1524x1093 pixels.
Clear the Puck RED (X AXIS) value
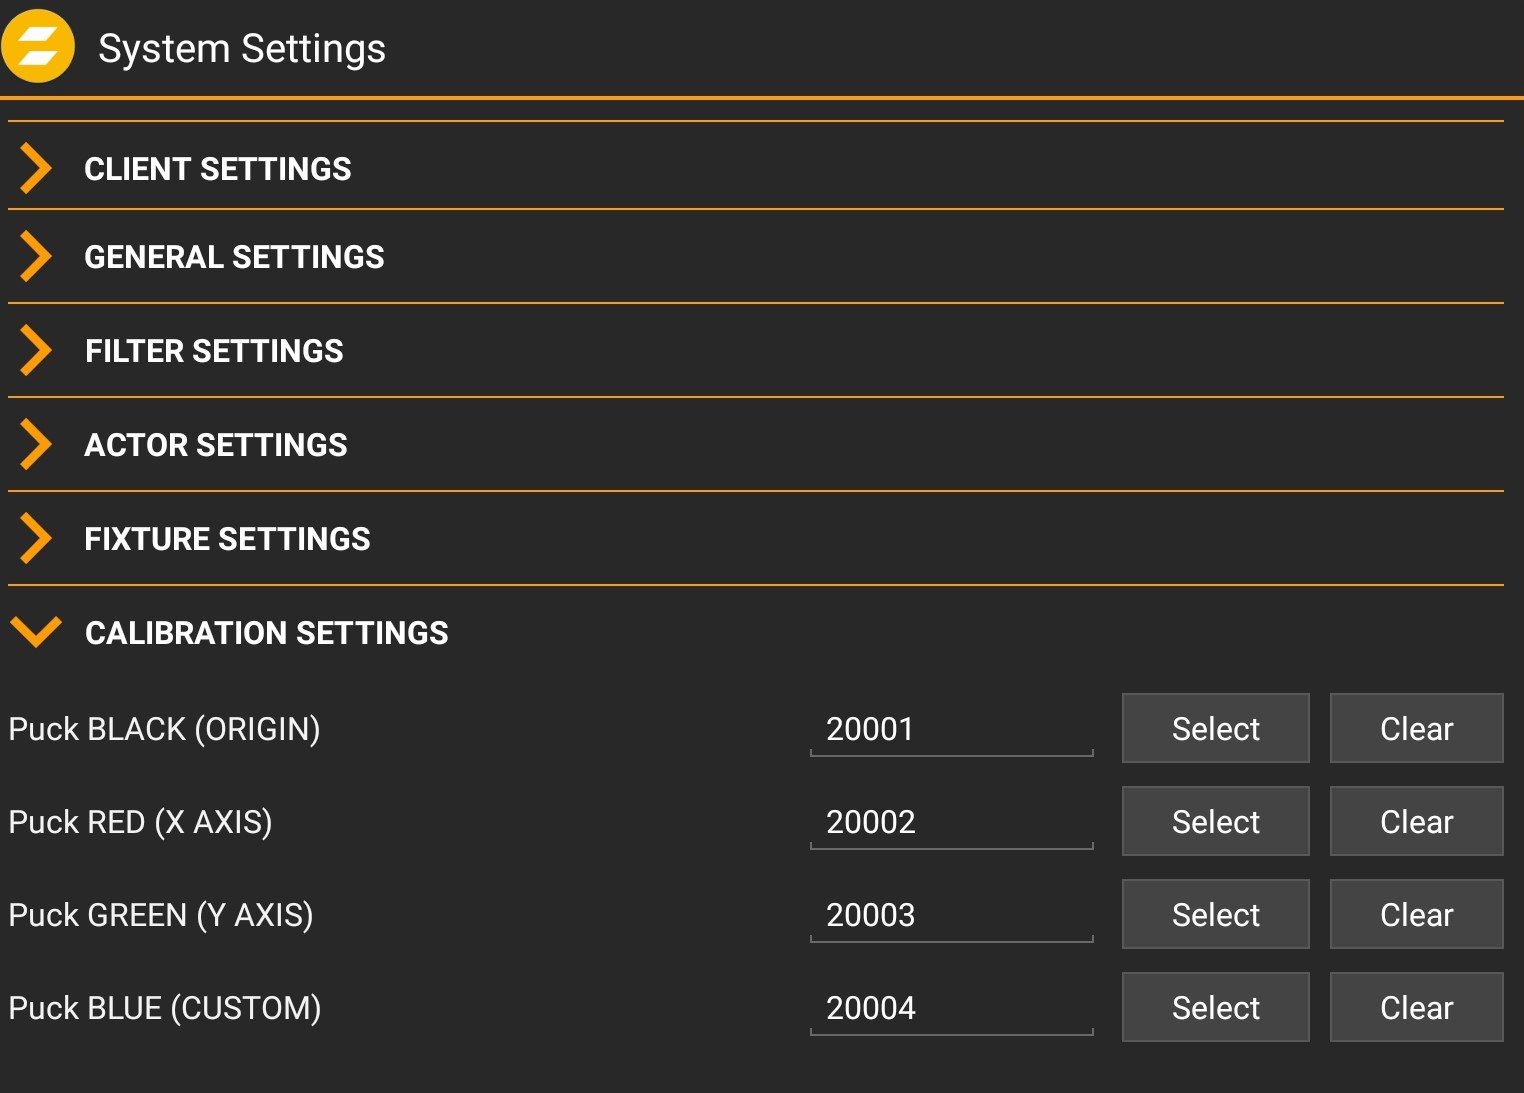pyautogui.click(x=1415, y=821)
